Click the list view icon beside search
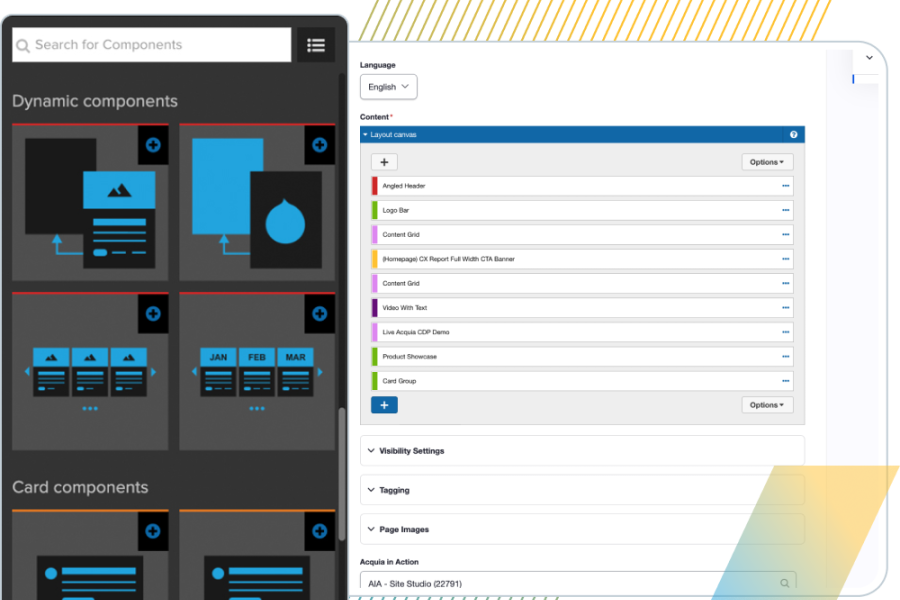This screenshot has height=600, width=900. (316, 45)
